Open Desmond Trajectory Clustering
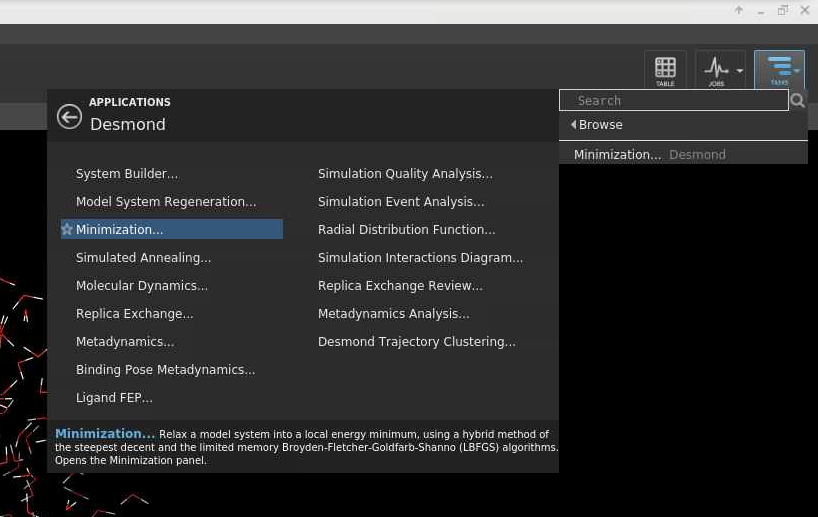 tap(417, 342)
